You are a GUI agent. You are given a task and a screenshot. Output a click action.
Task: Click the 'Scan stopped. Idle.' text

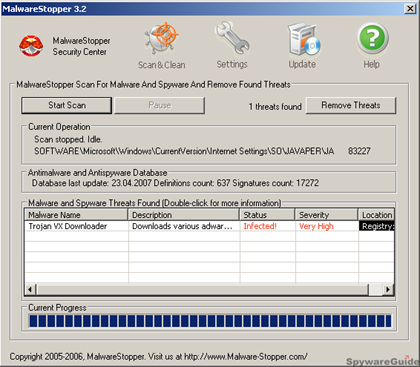[x=68, y=139]
